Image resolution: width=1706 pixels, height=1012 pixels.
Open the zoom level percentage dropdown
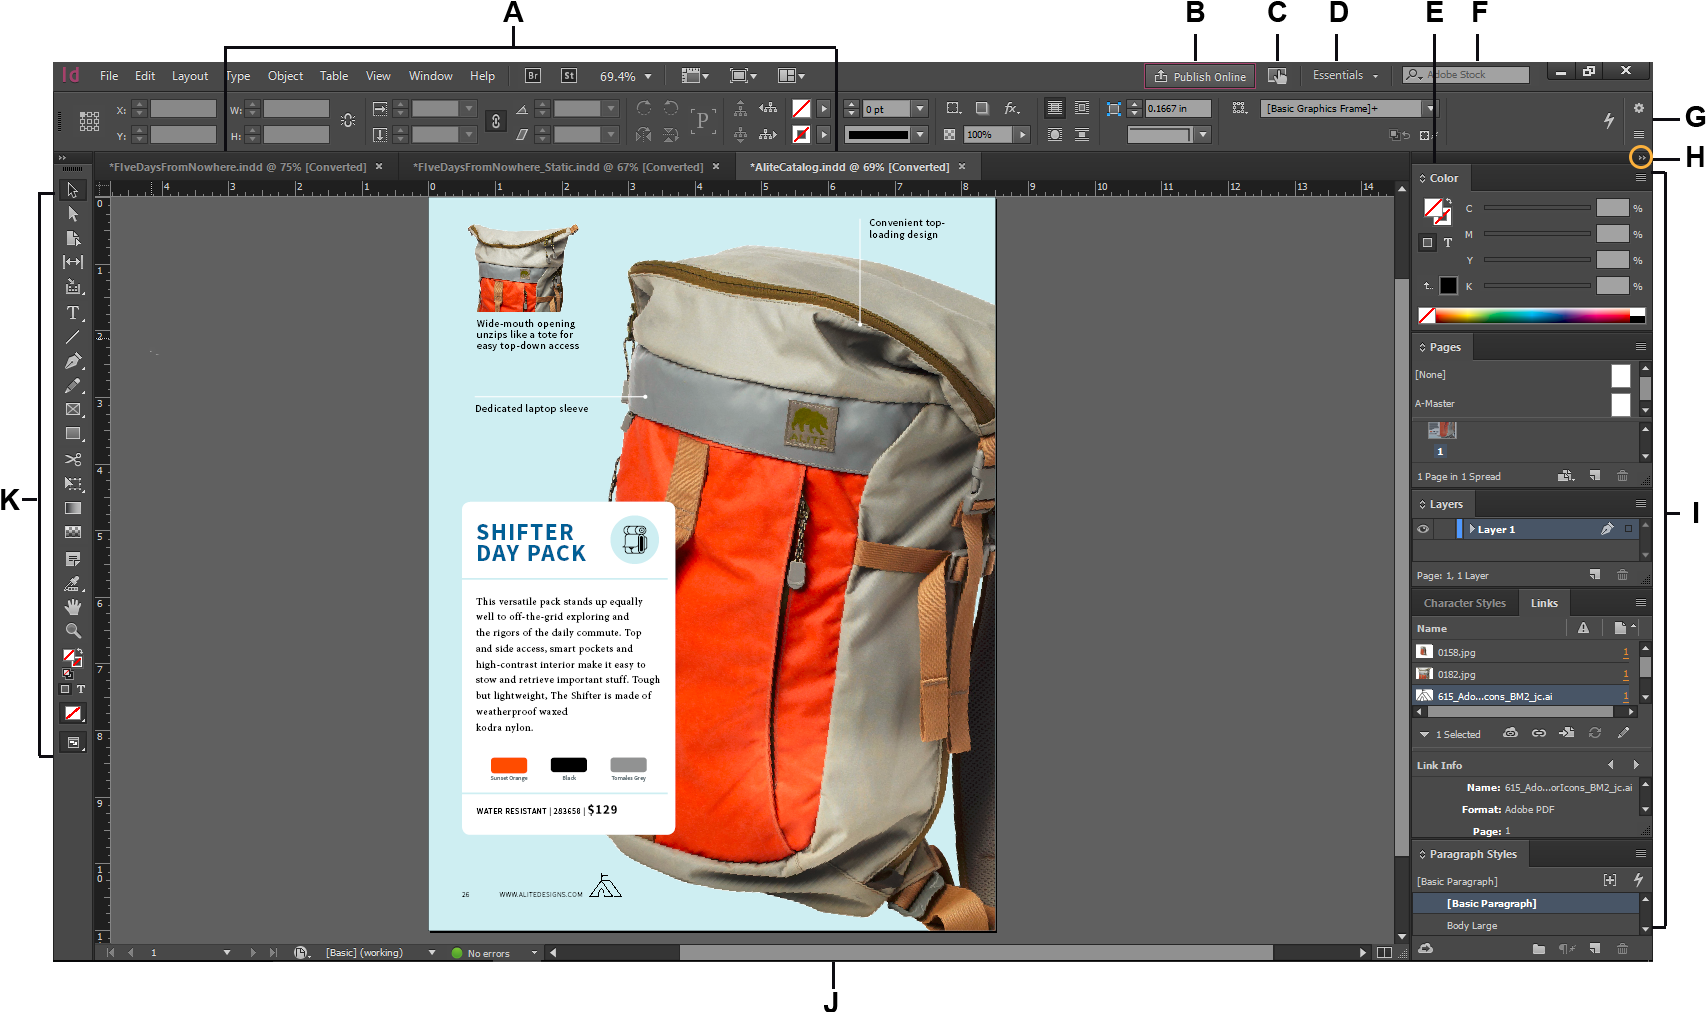648,75
